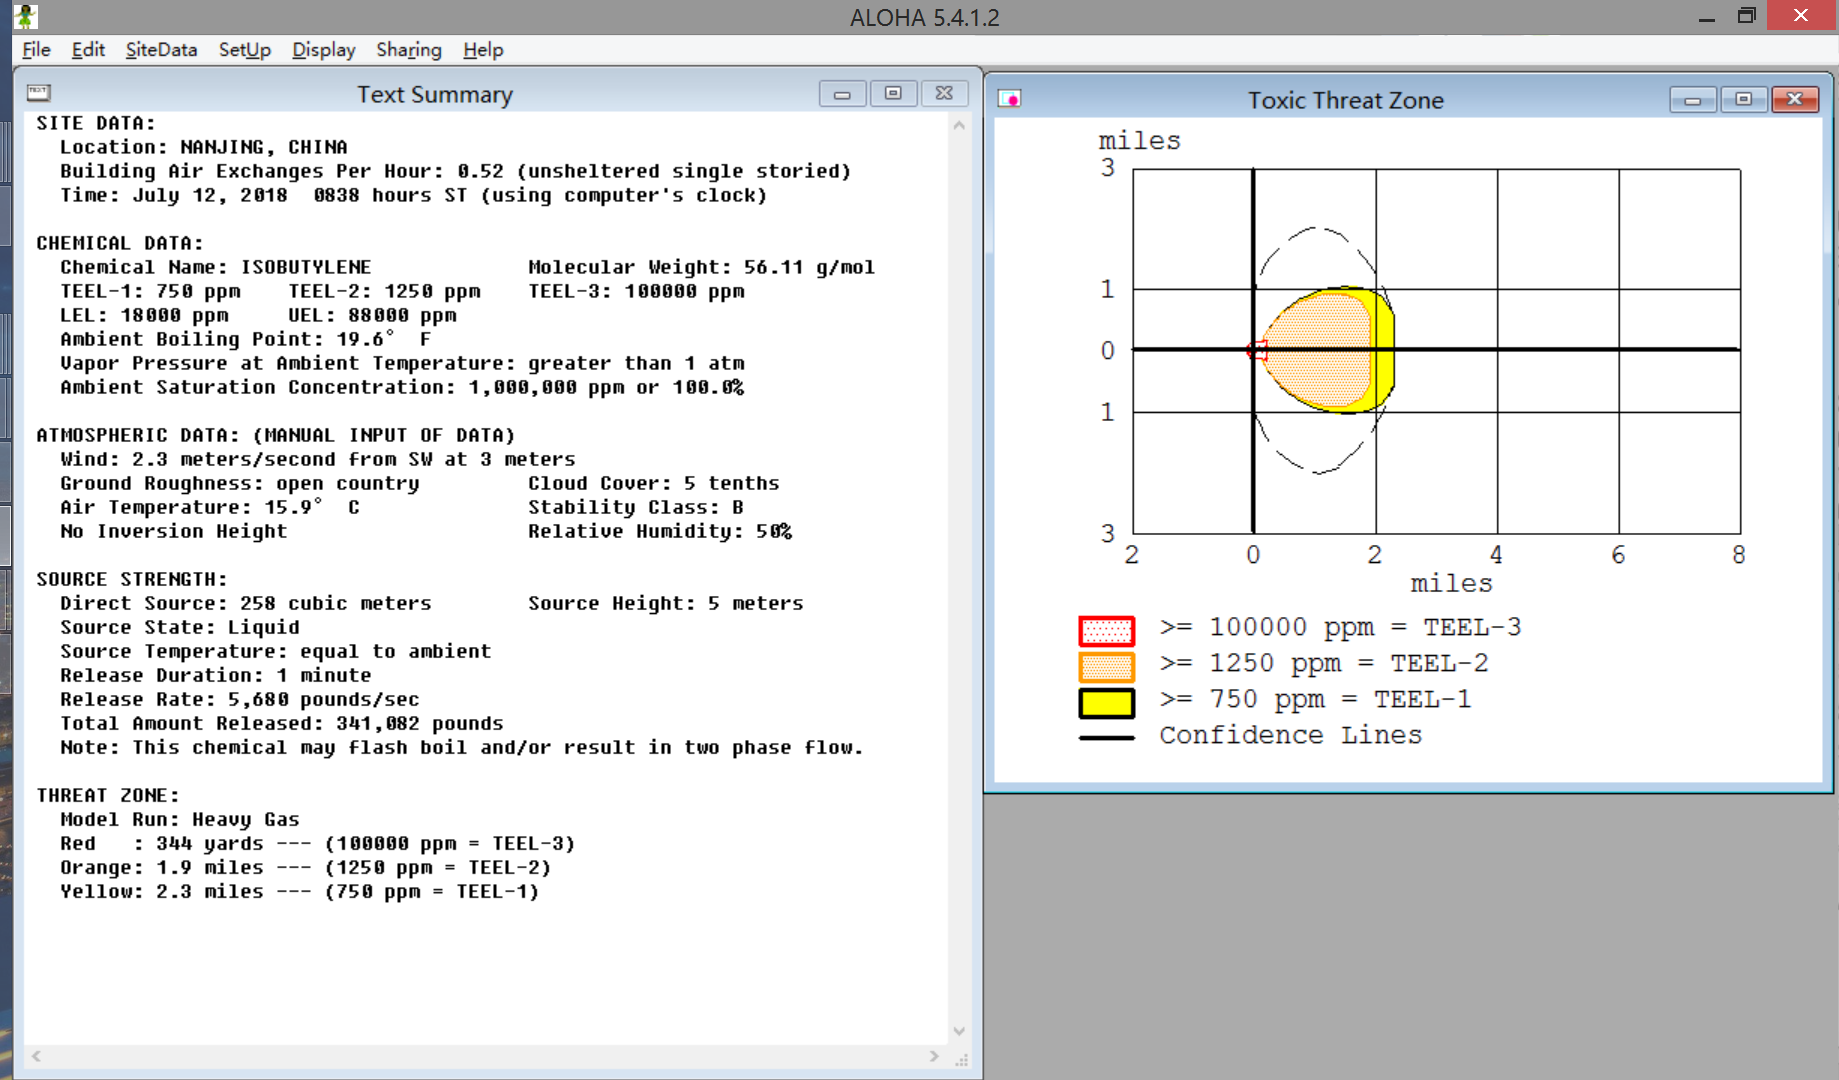The image size is (1839, 1080).
Task: Click the Confidence Lines legend line sample
Action: (1106, 738)
